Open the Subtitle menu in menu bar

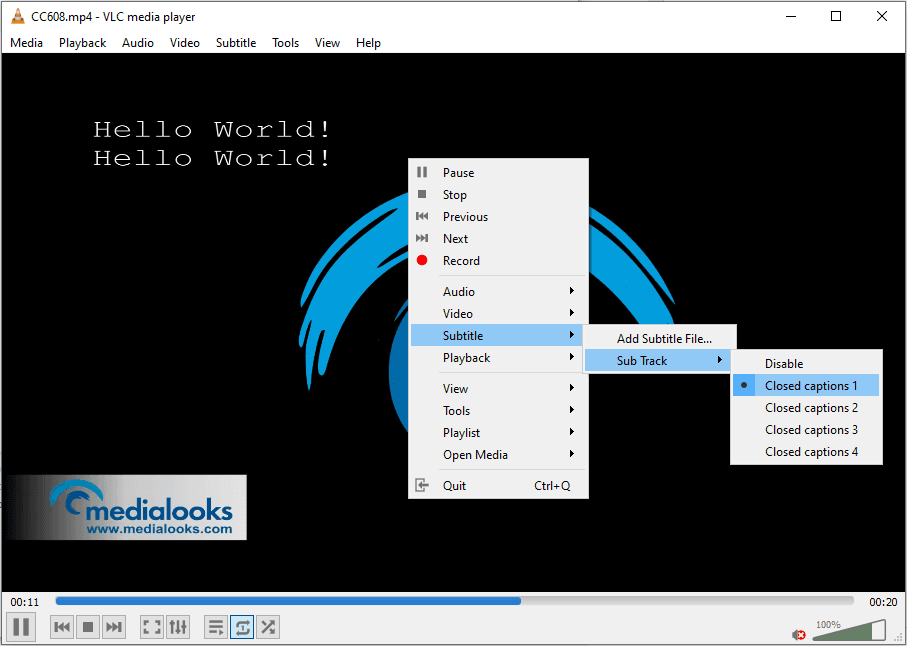coord(236,43)
